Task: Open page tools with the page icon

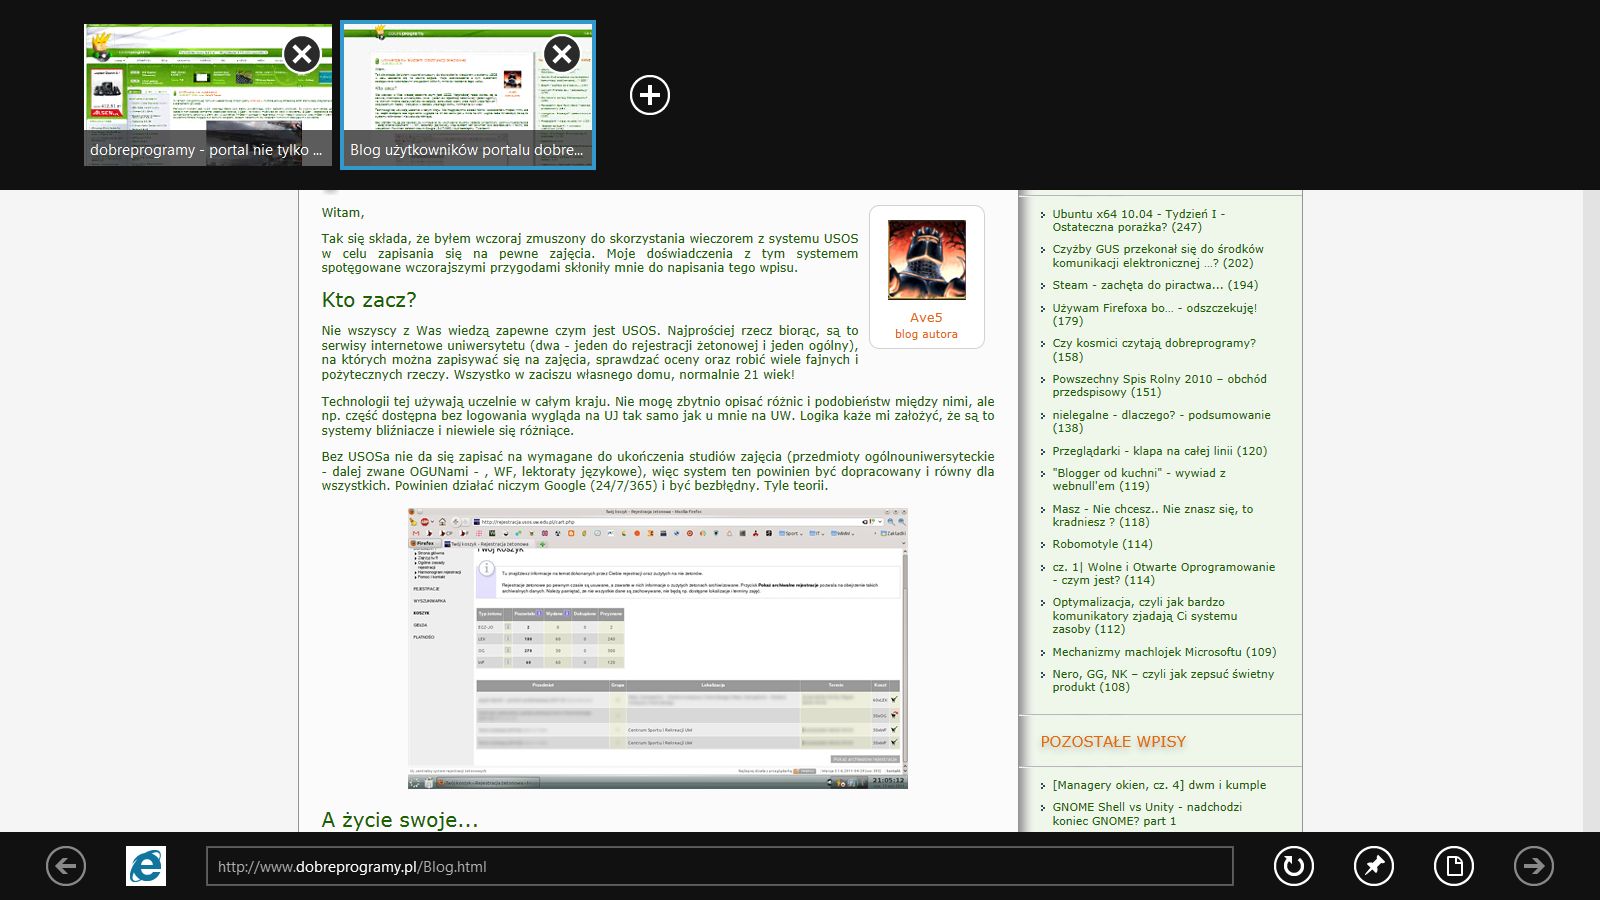Action: coord(1453,866)
